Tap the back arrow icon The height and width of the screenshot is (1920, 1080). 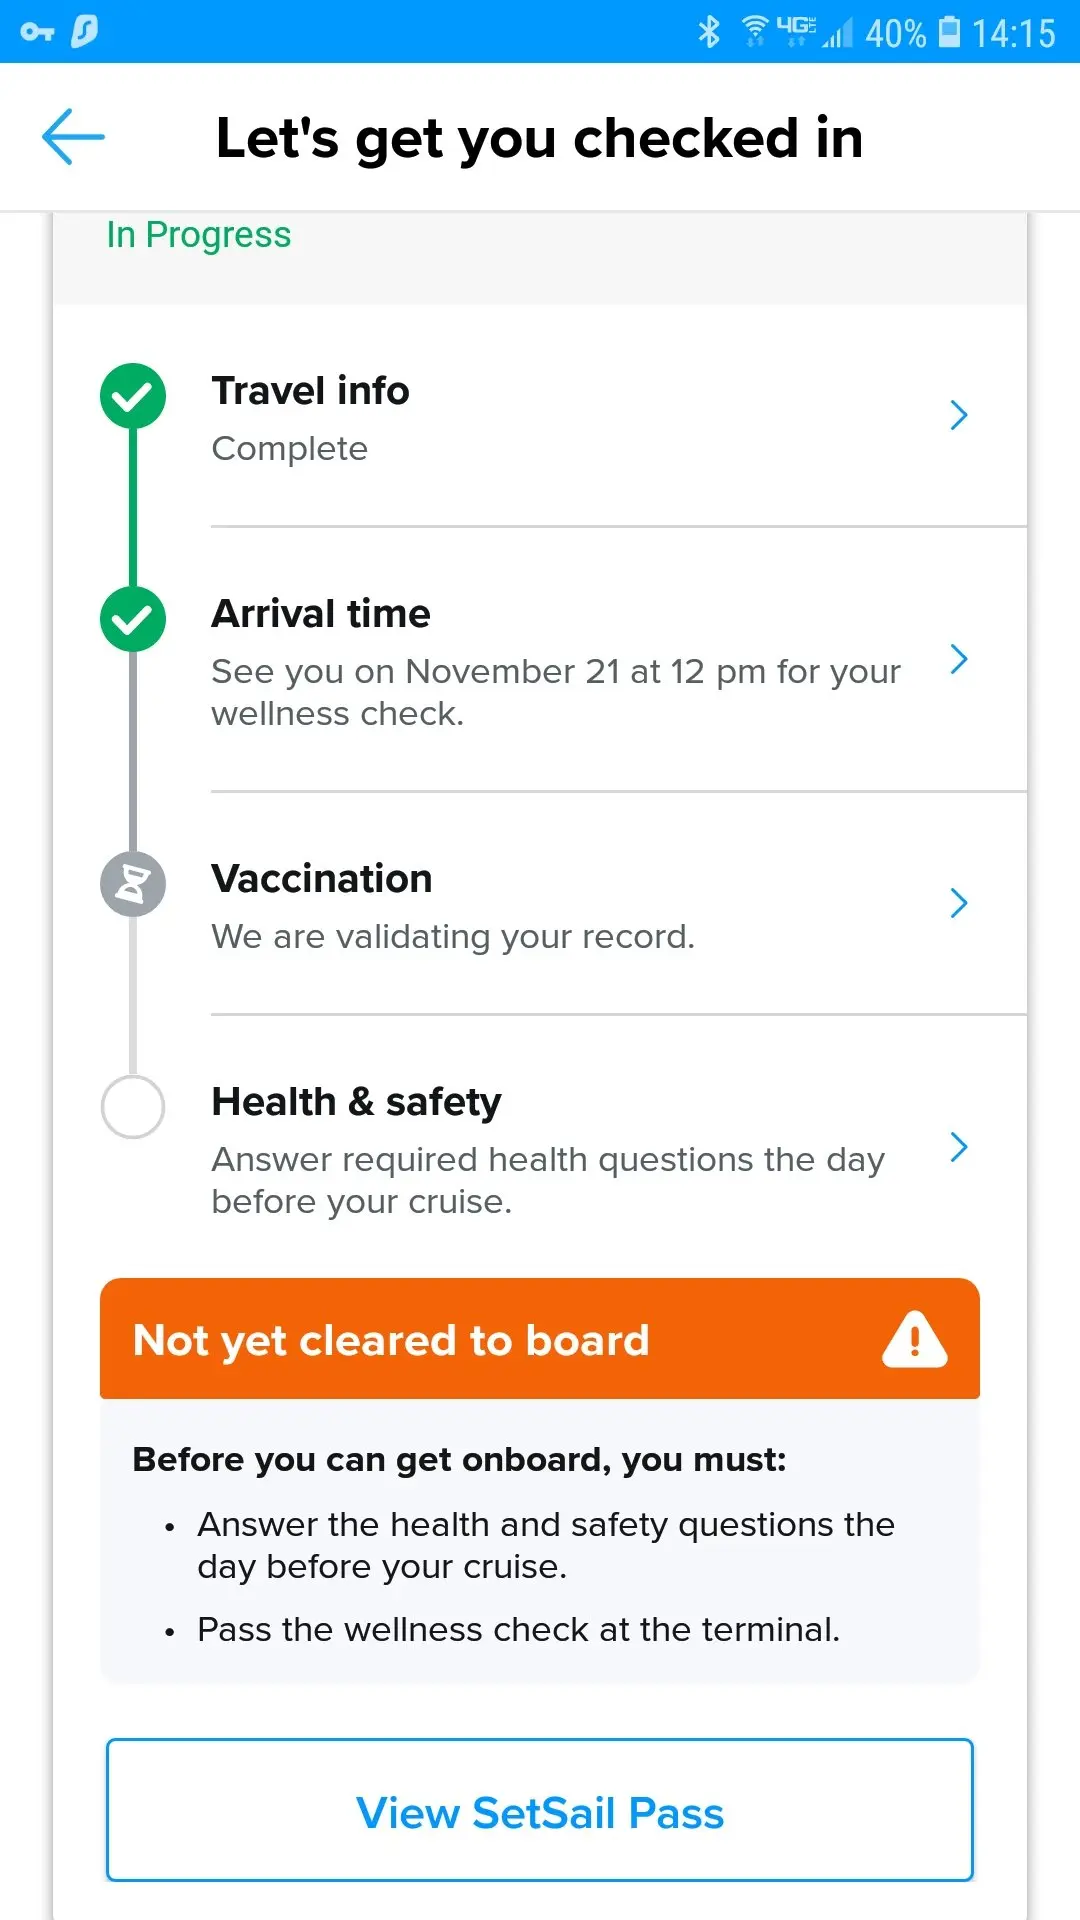pos(73,136)
